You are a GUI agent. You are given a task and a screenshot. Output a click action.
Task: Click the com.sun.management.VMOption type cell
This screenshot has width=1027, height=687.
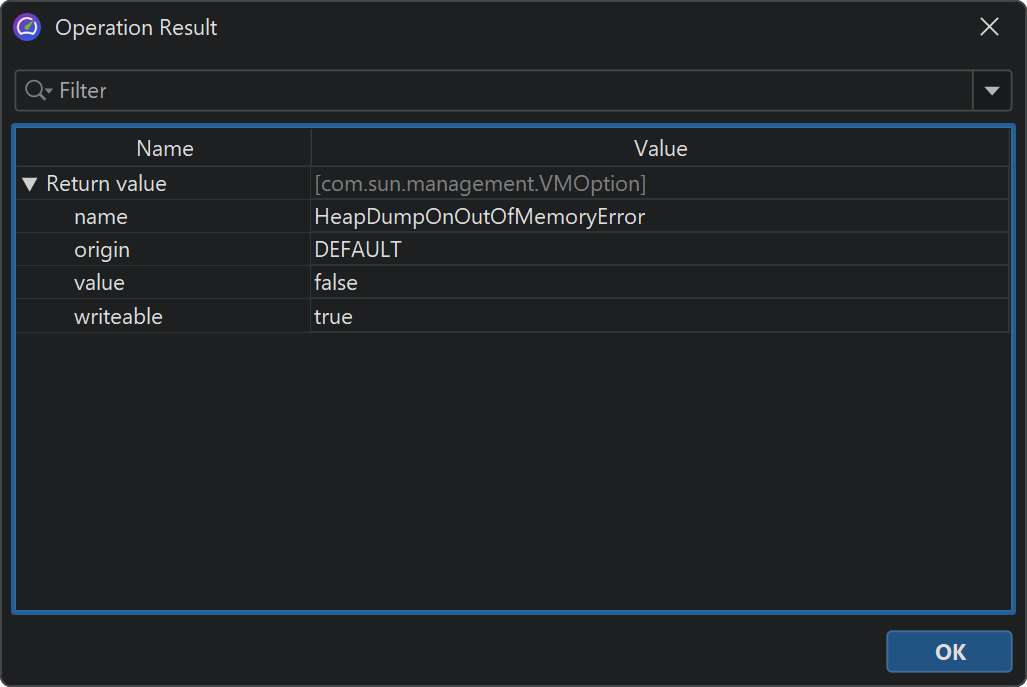coord(480,184)
